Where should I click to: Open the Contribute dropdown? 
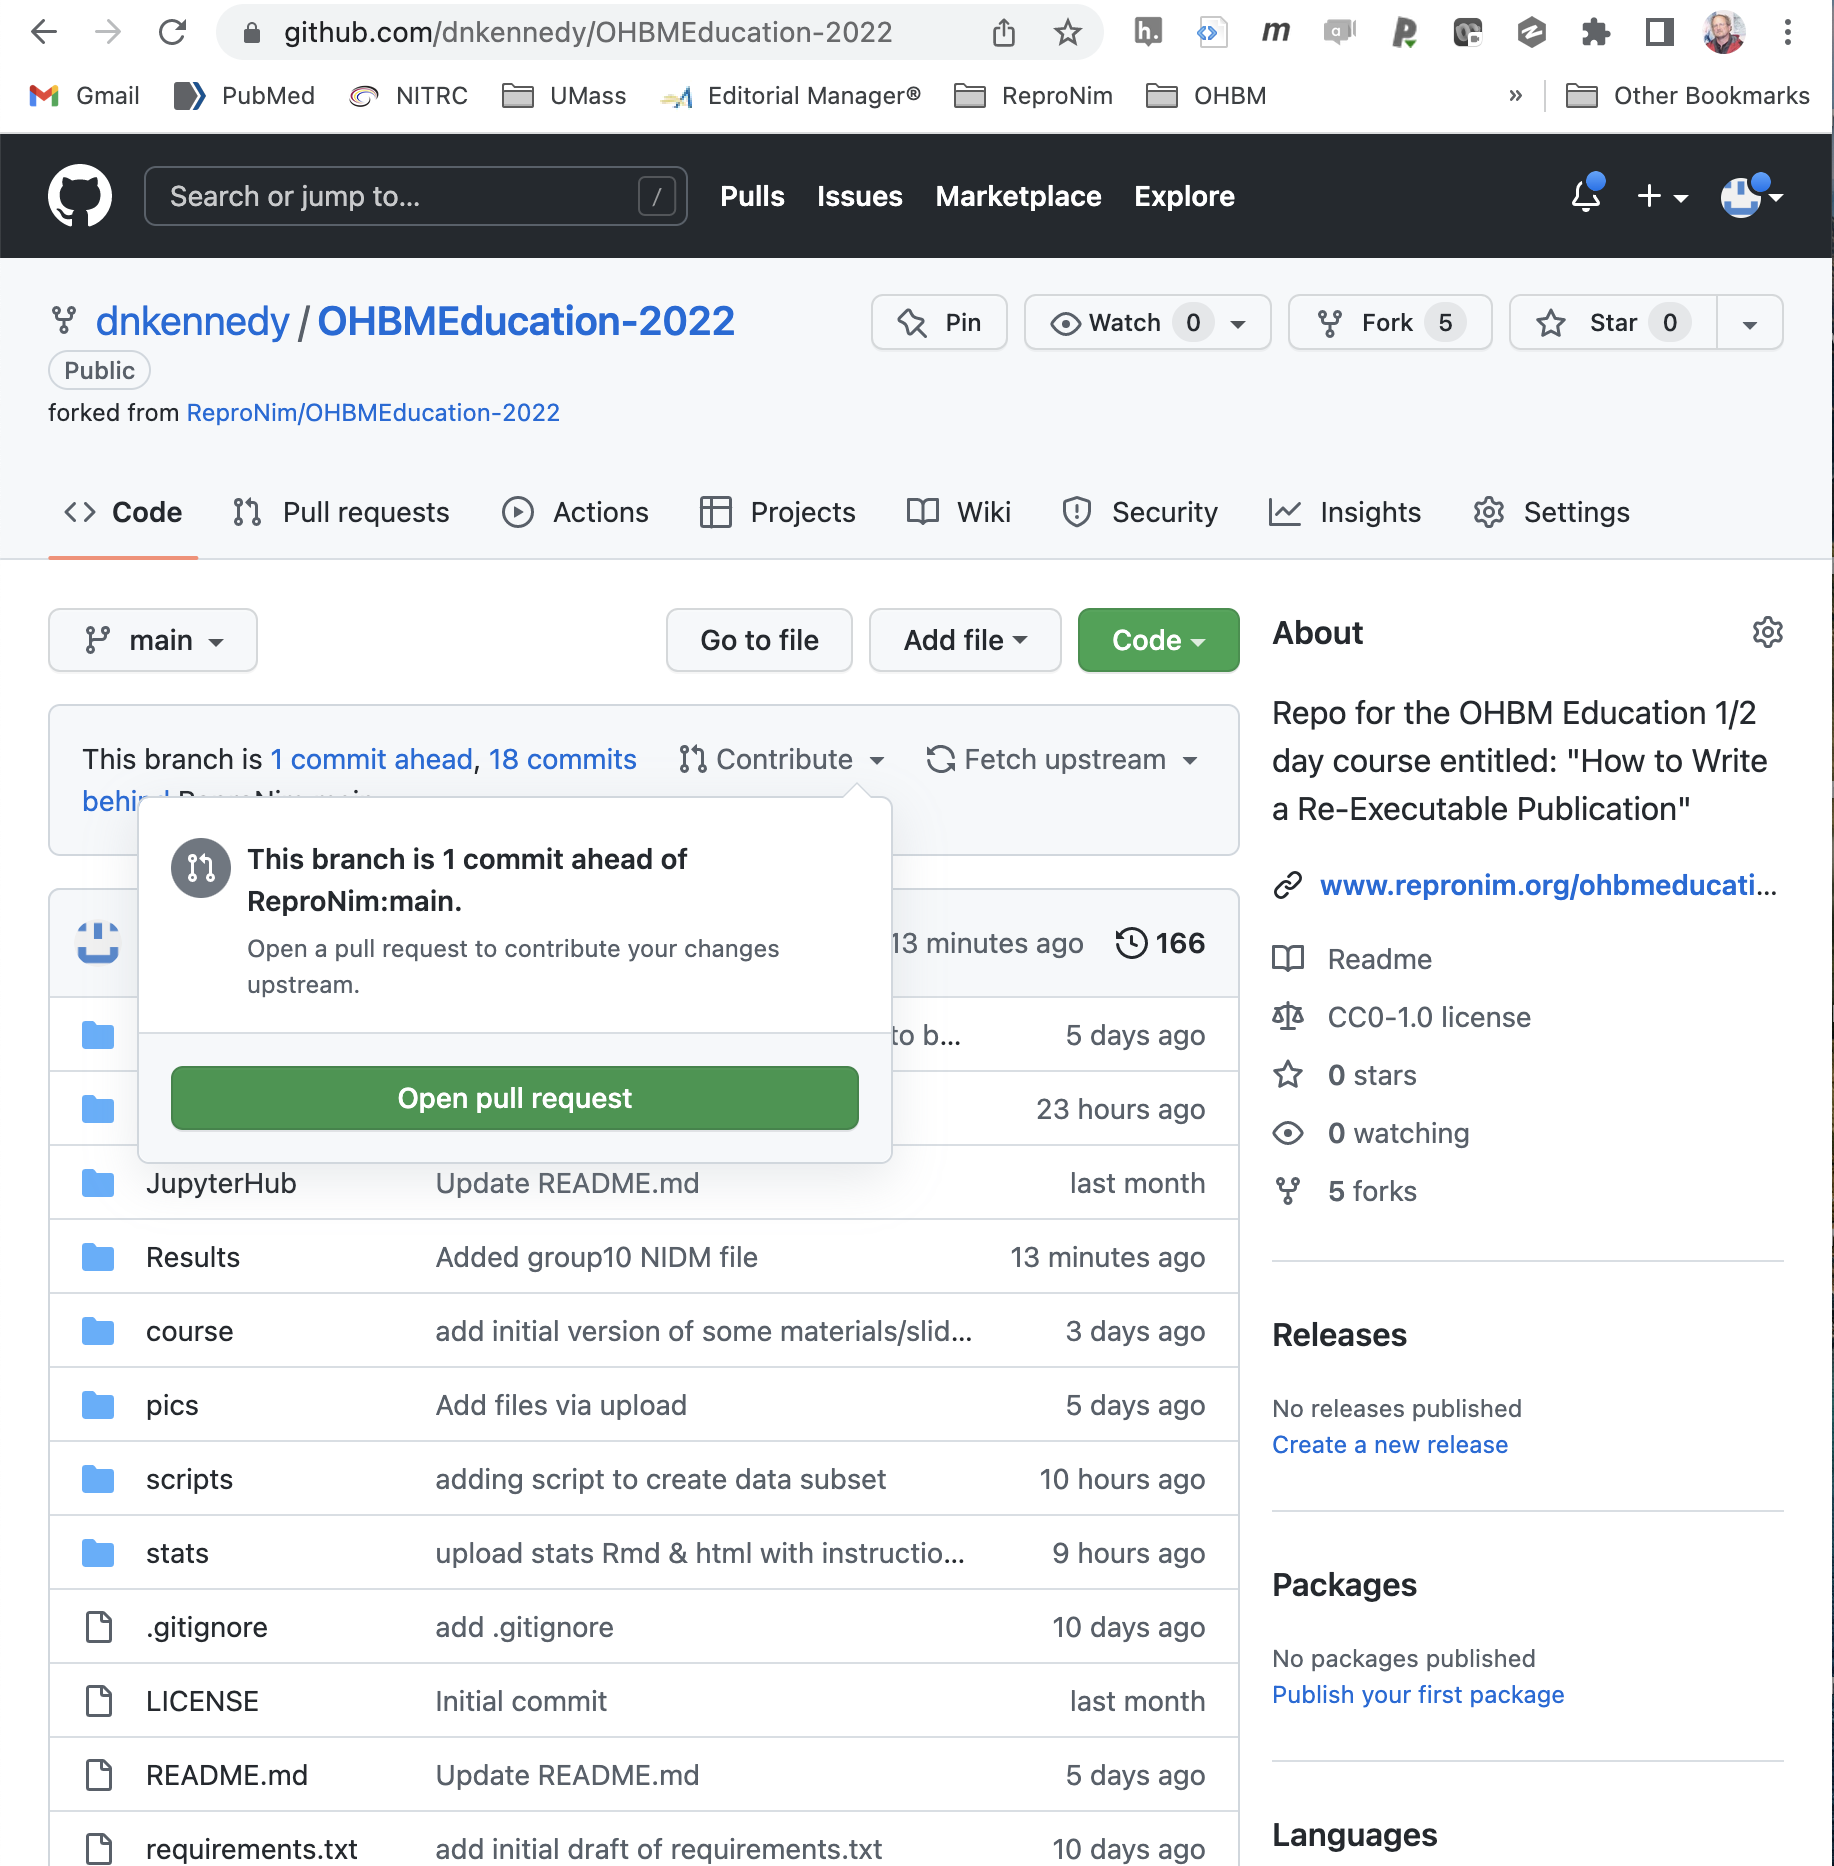click(781, 759)
